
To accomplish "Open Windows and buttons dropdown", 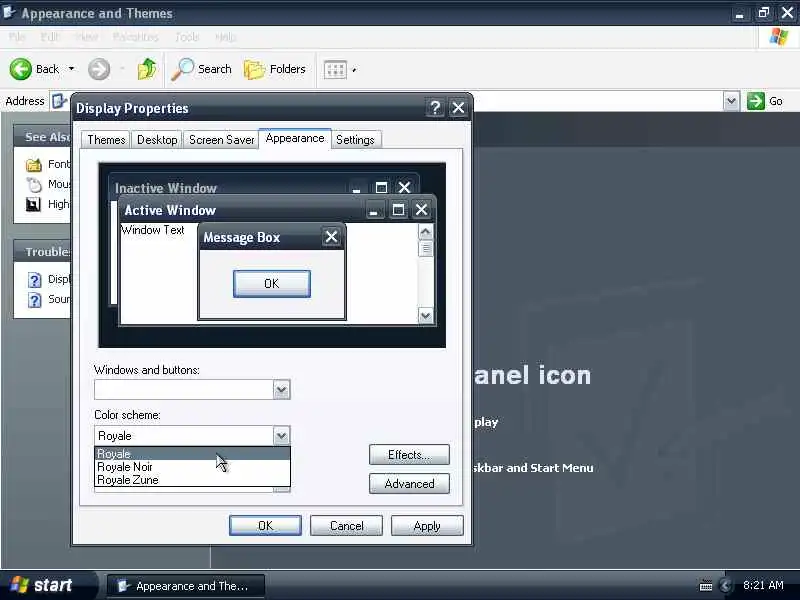I will 282,390.
